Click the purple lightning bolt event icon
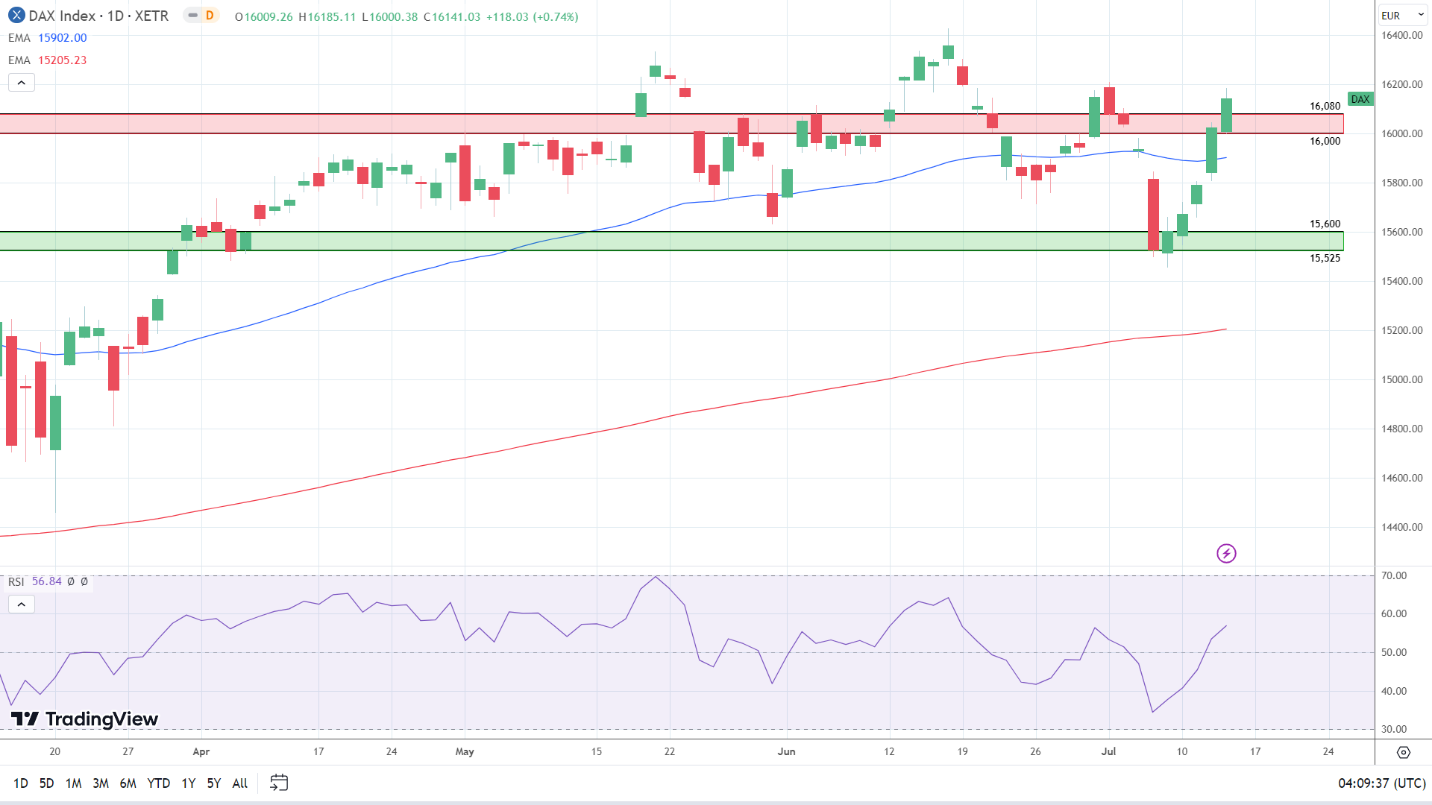This screenshot has height=805, width=1432. click(1227, 553)
